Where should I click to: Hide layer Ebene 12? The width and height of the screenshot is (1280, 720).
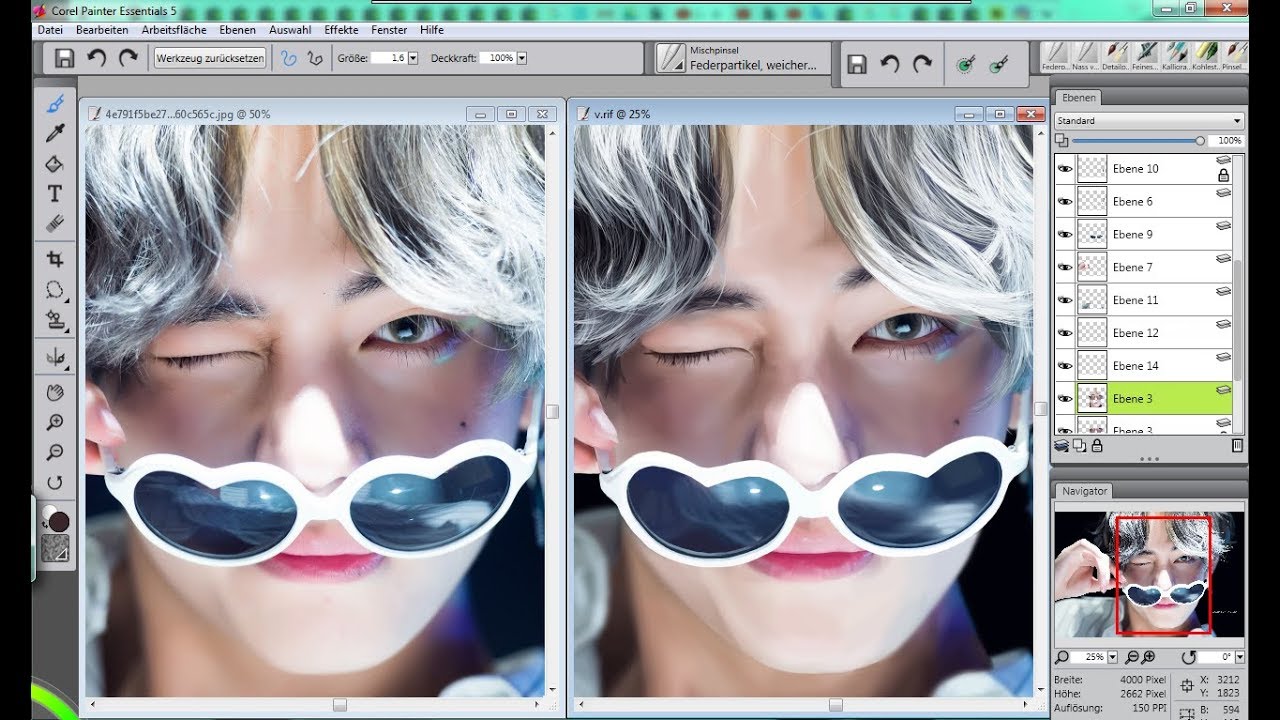(1065, 333)
